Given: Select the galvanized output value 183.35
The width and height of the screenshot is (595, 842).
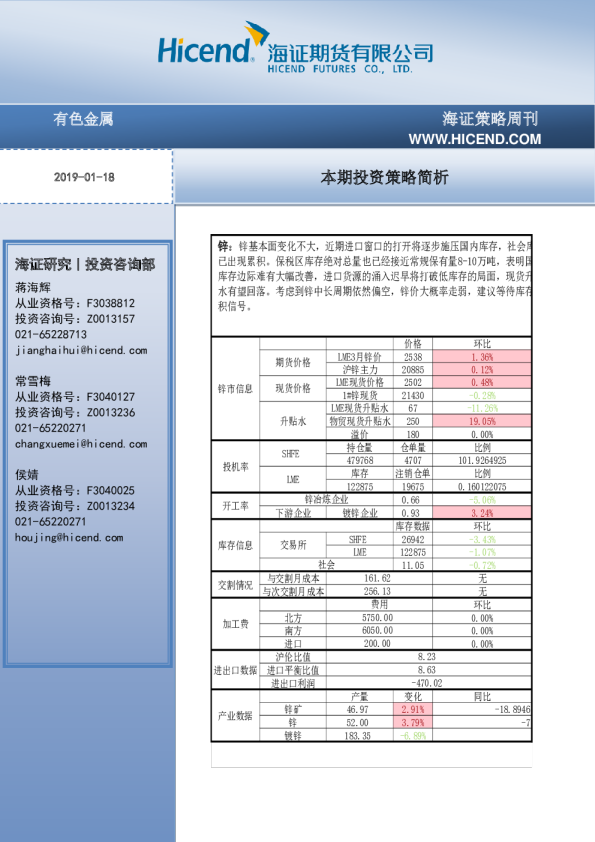Looking at the screenshot, I should pos(358,736).
